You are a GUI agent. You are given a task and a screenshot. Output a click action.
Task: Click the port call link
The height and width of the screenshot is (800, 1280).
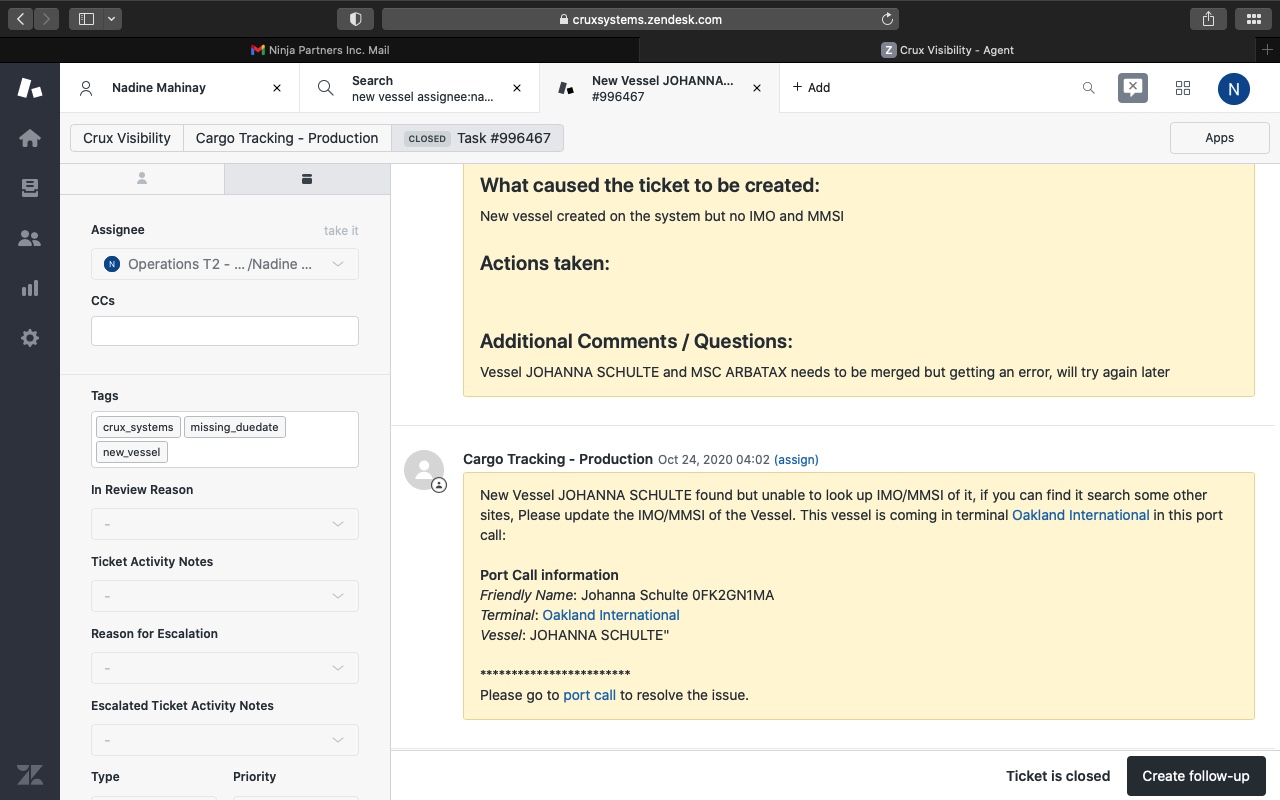click(589, 695)
